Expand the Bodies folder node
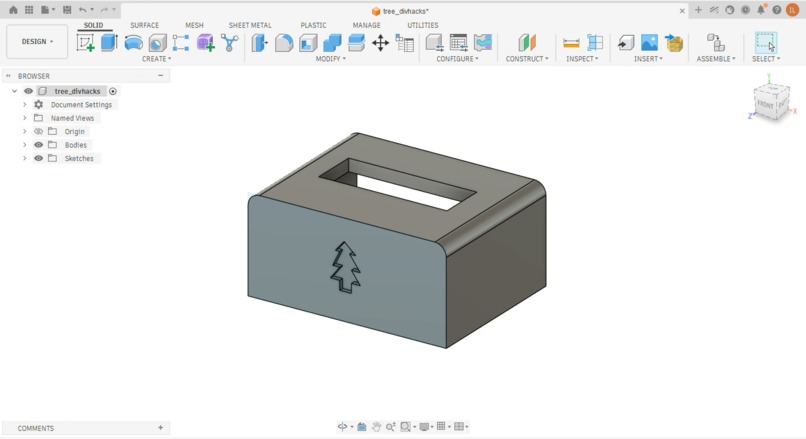Viewport: 806px width, 439px height. (x=24, y=145)
